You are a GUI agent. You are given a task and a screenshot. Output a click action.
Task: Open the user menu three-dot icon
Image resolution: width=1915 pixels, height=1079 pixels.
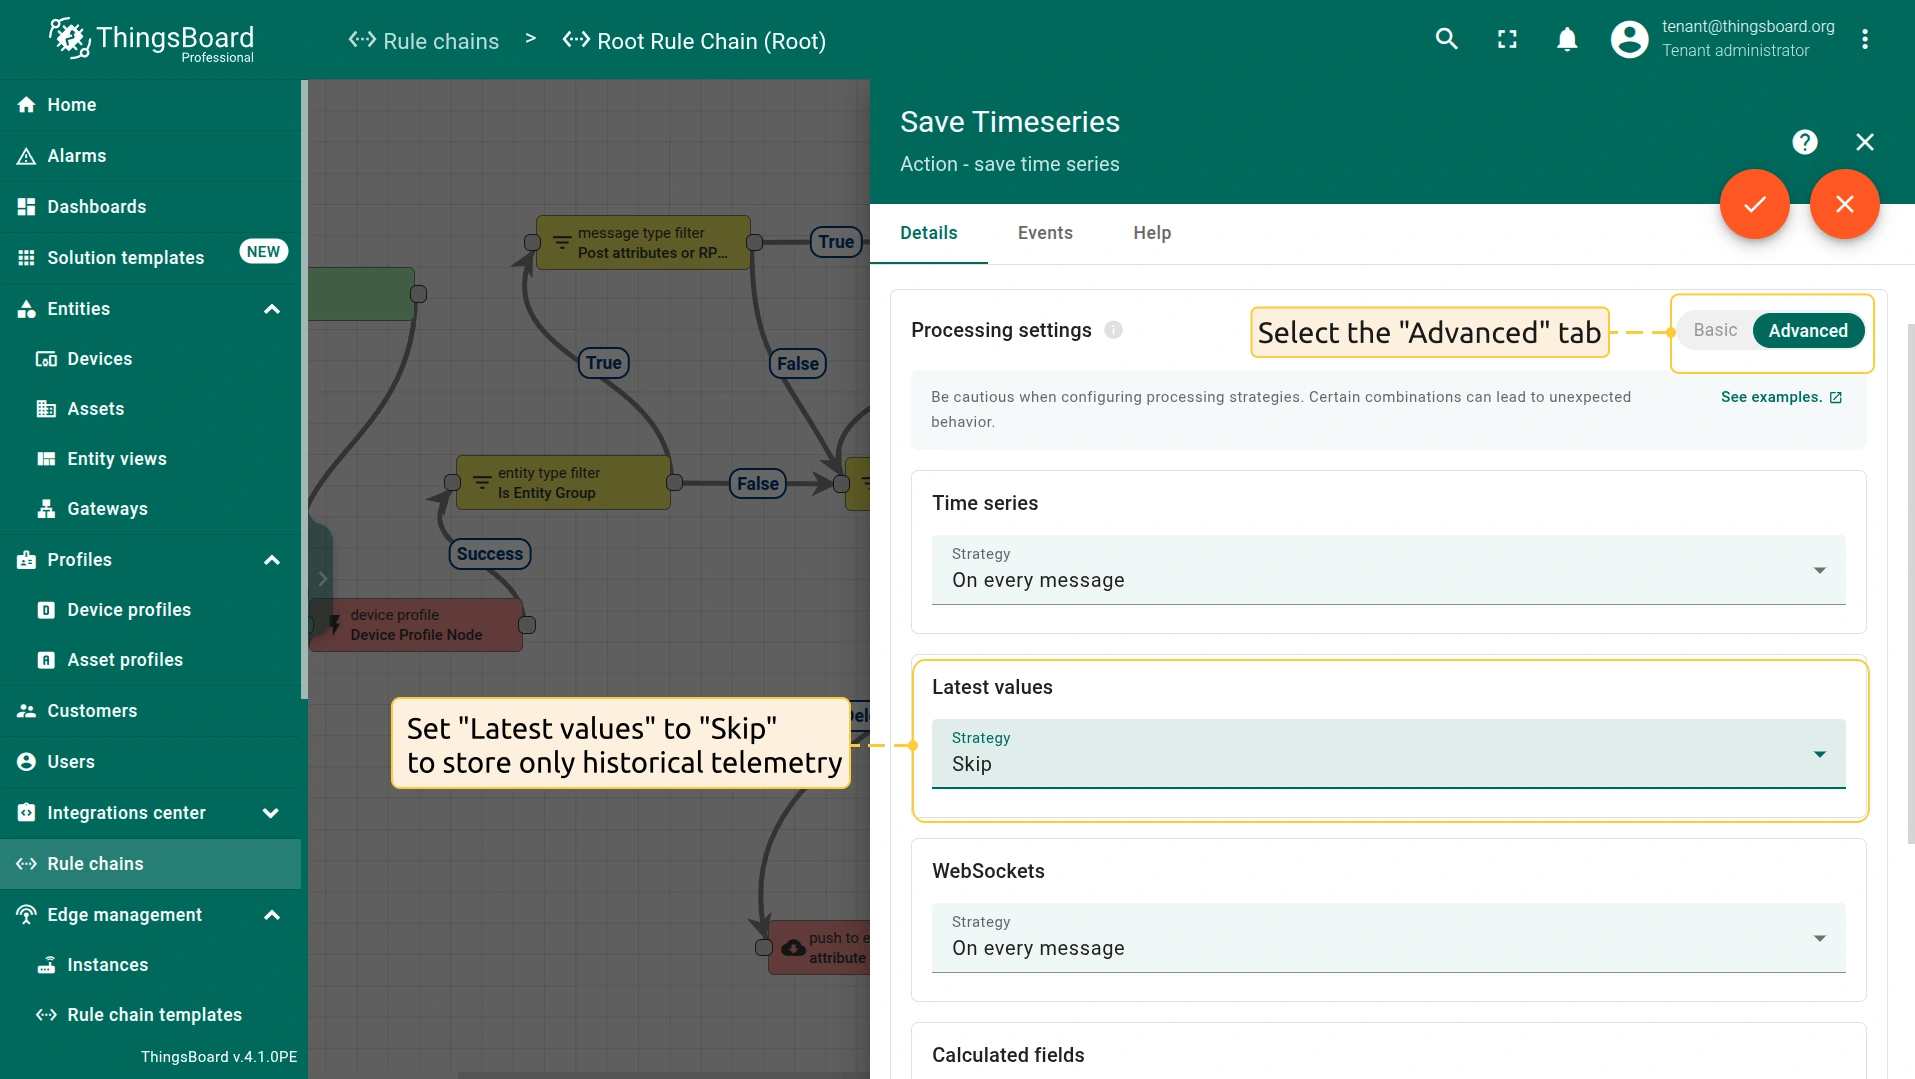click(x=1864, y=39)
